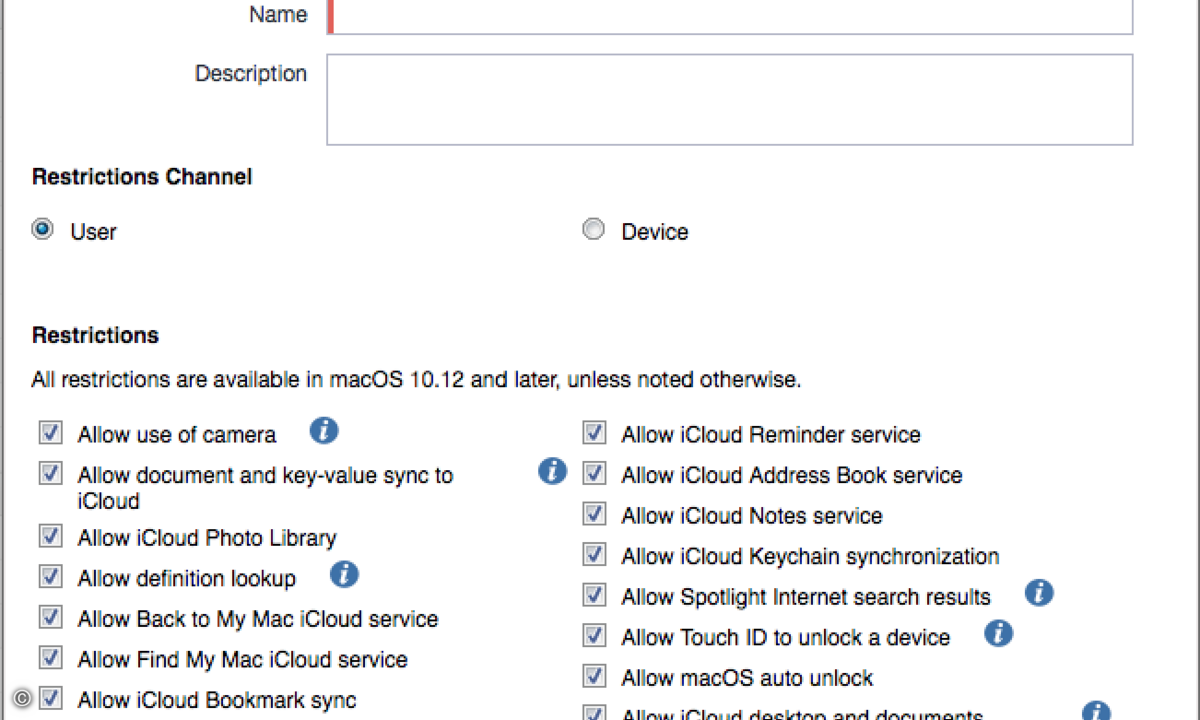The height and width of the screenshot is (720, 1200).
Task: Uncheck Allow Touch ID to unlock a device
Action: pyautogui.click(x=594, y=636)
